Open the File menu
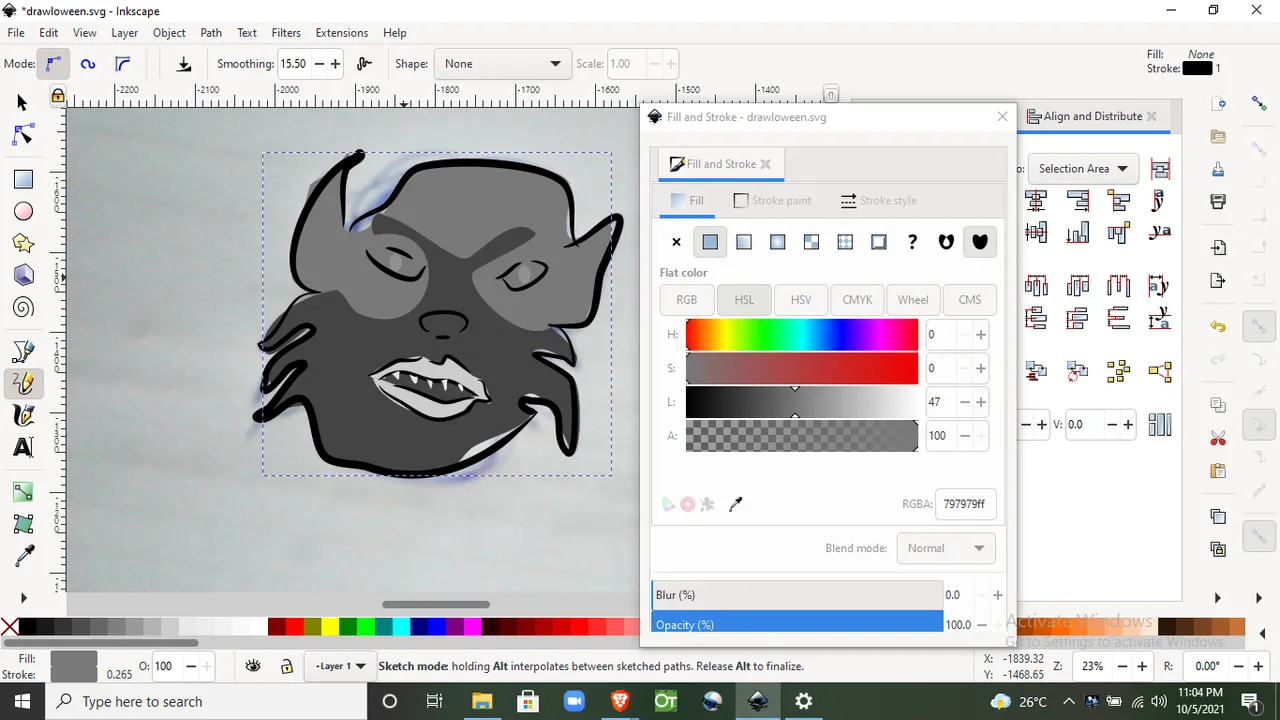 (16, 33)
